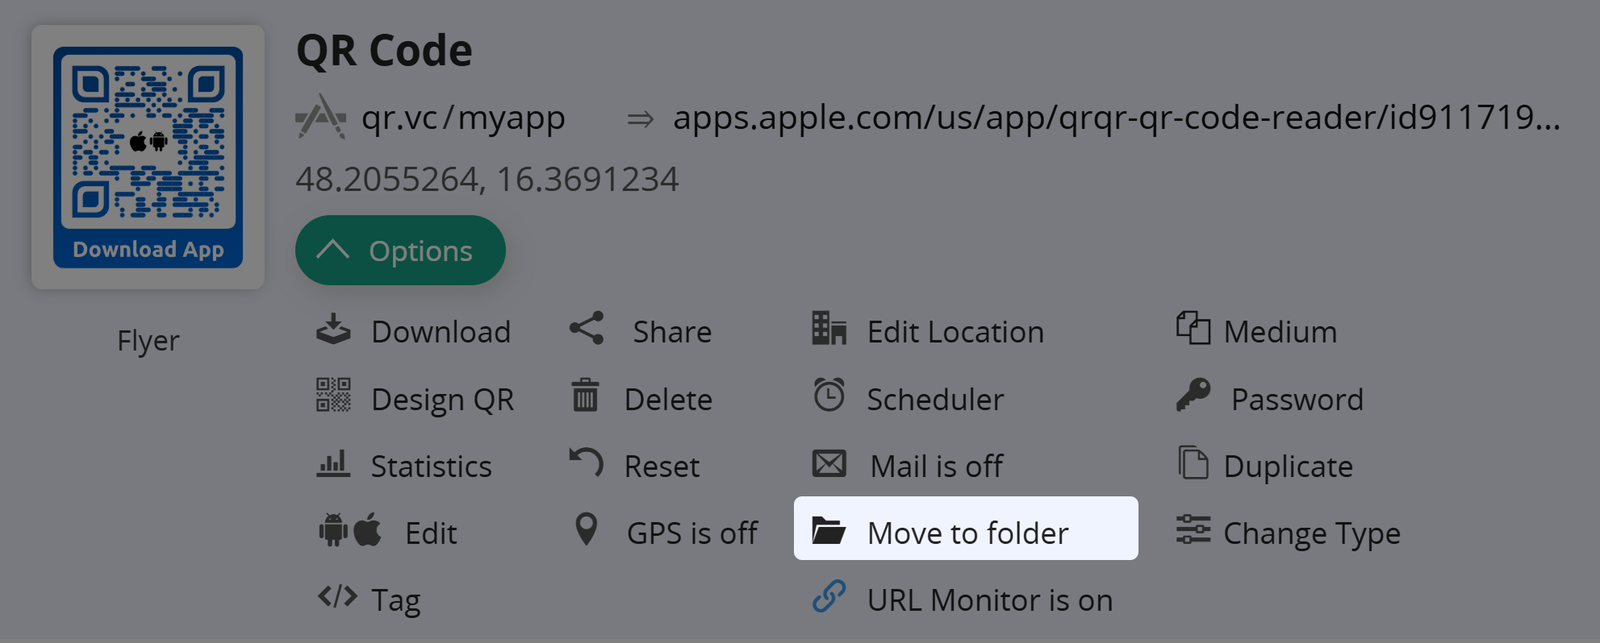Toggle the Mail is off setting
This screenshot has height=643, width=1600.
pos(936,466)
